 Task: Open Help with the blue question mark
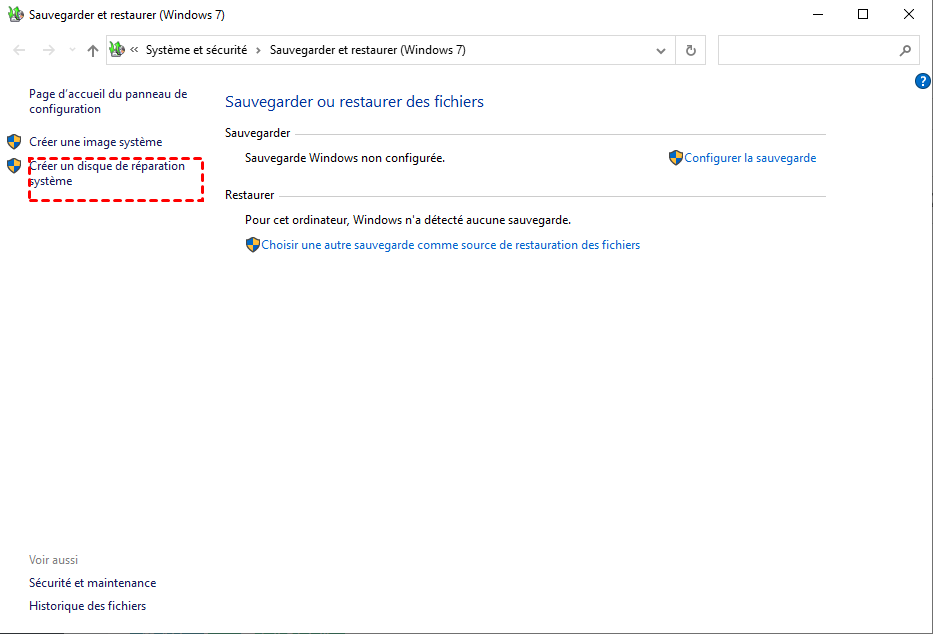coord(923,81)
